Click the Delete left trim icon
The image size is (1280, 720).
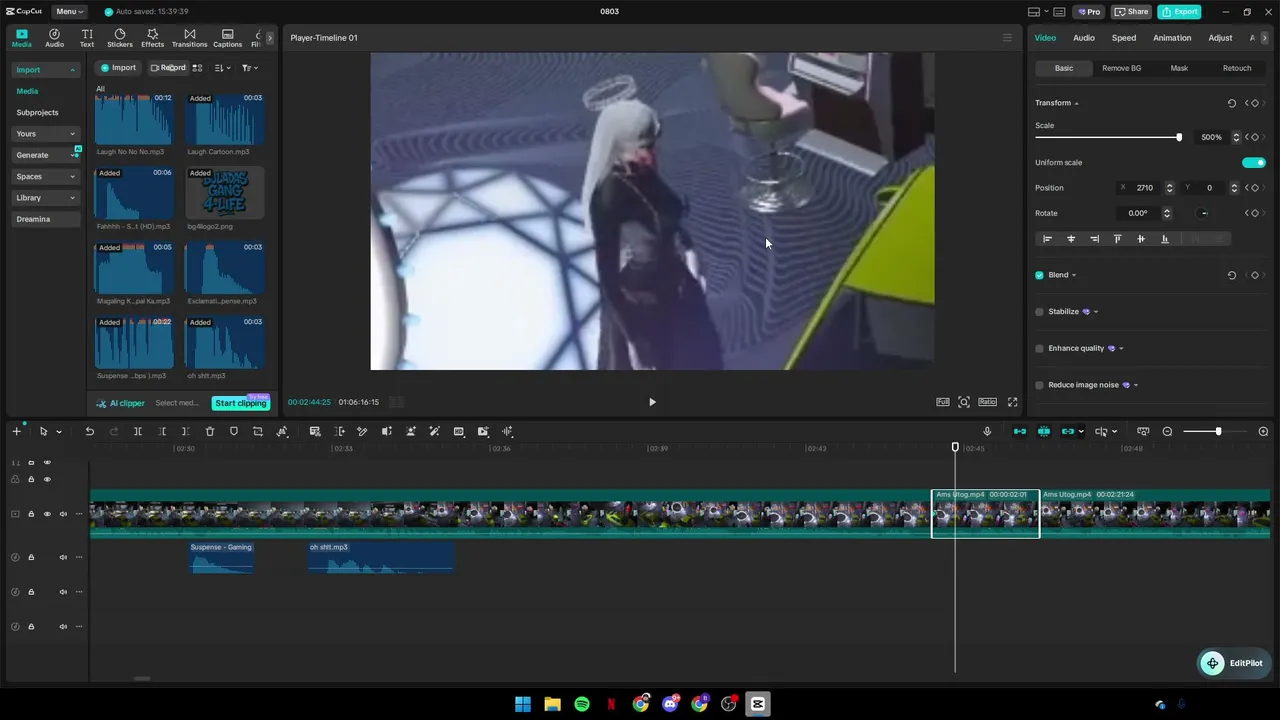click(162, 431)
